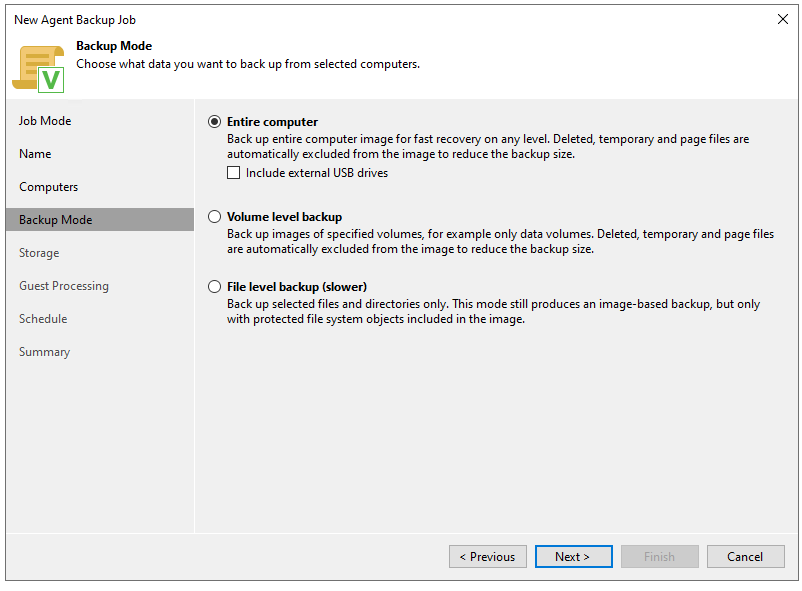Screen dimensions: 802x591
Task: Go to the Job Mode step
Action: [45, 121]
